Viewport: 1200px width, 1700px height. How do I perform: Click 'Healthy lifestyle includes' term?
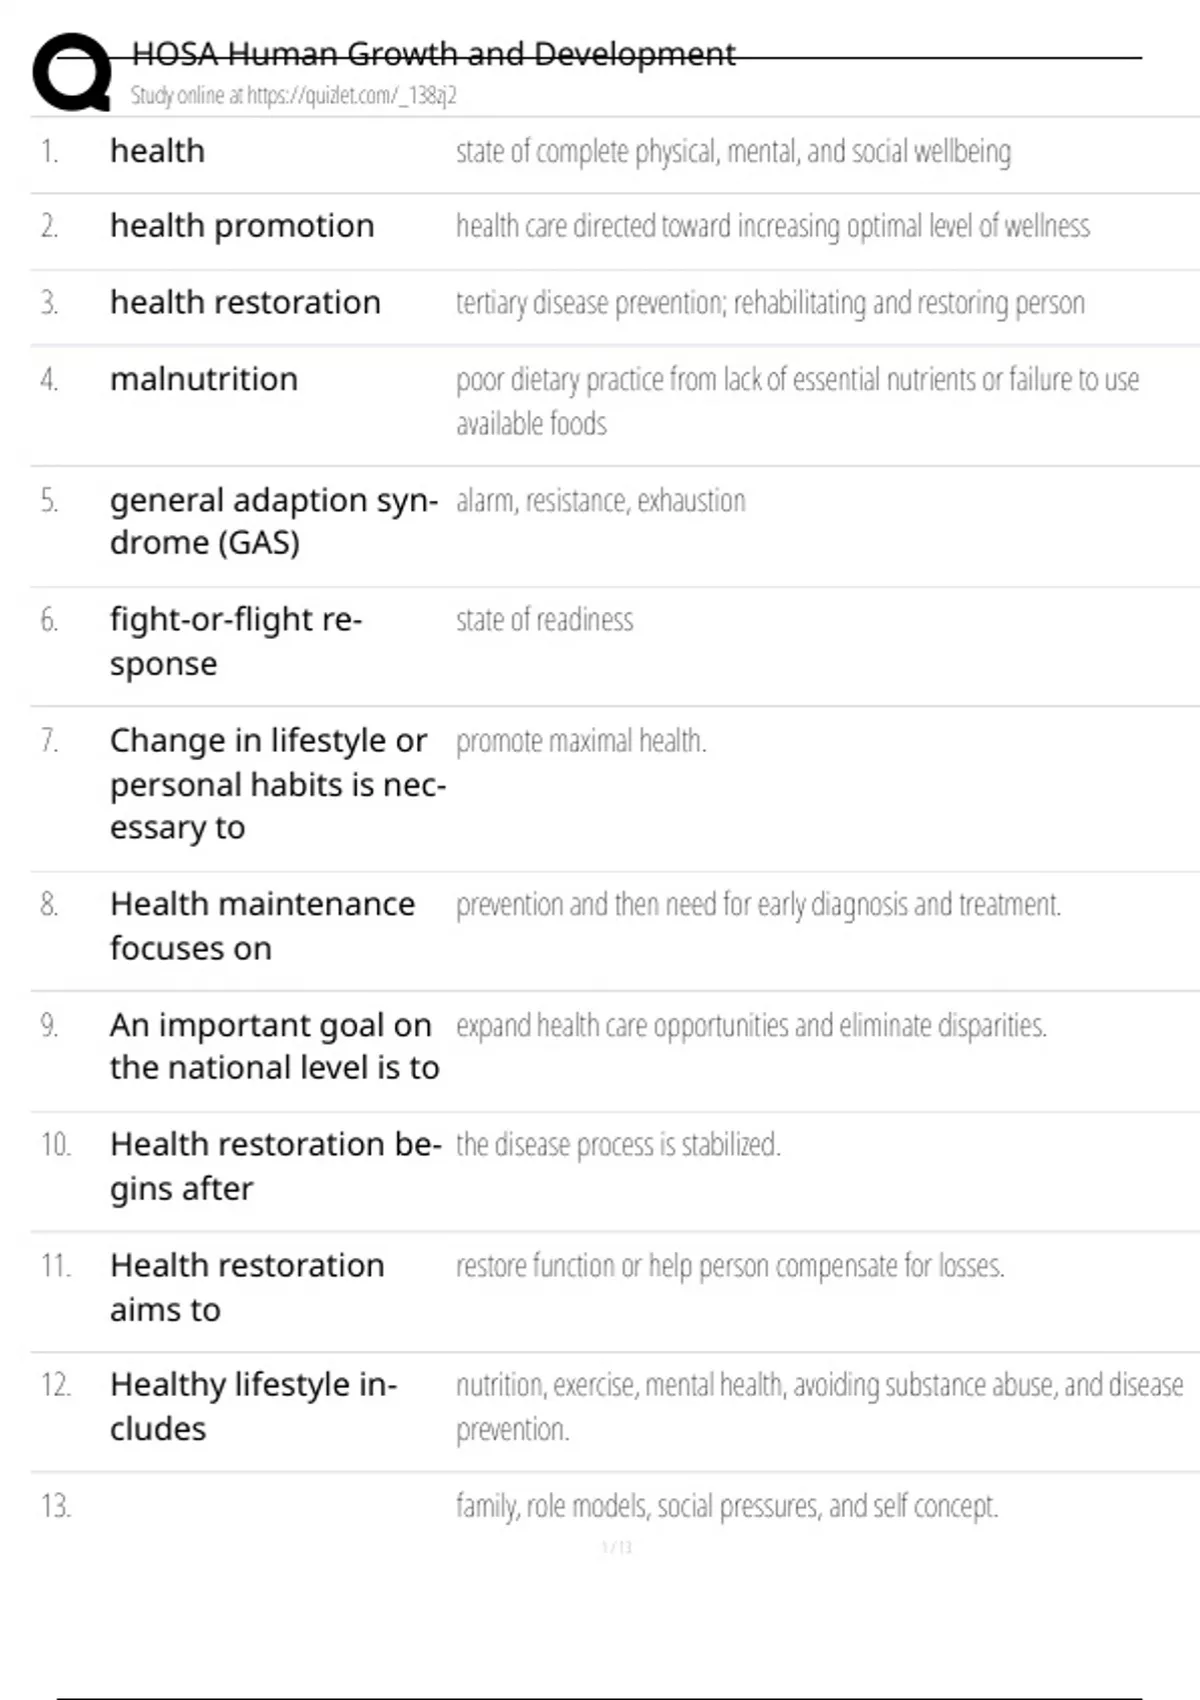tap(254, 1406)
